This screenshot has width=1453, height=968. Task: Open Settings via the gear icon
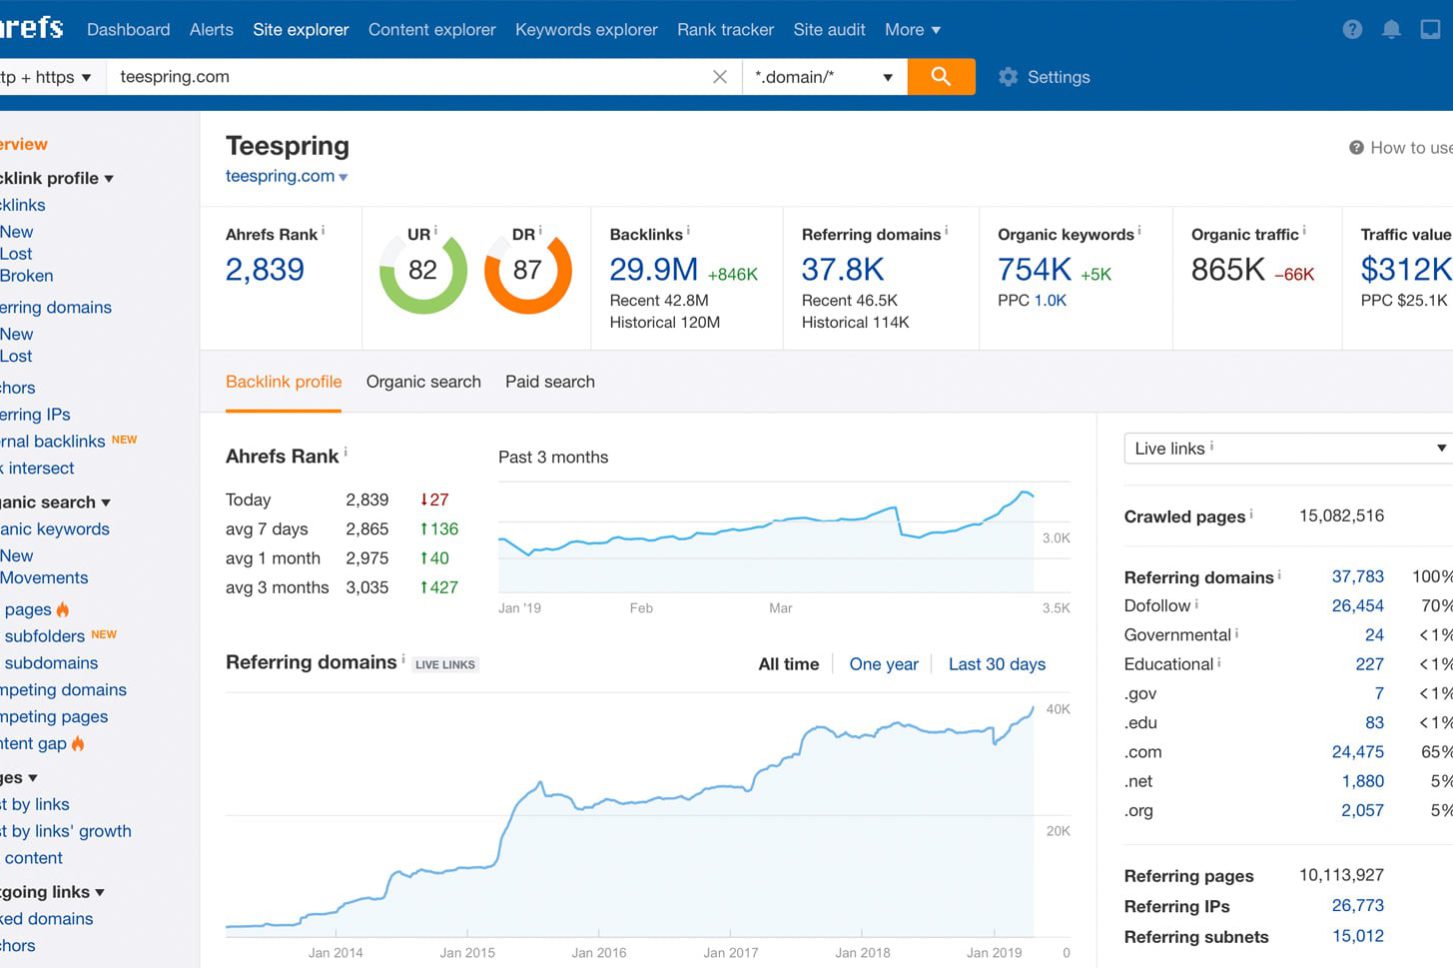pyautogui.click(x=1008, y=76)
